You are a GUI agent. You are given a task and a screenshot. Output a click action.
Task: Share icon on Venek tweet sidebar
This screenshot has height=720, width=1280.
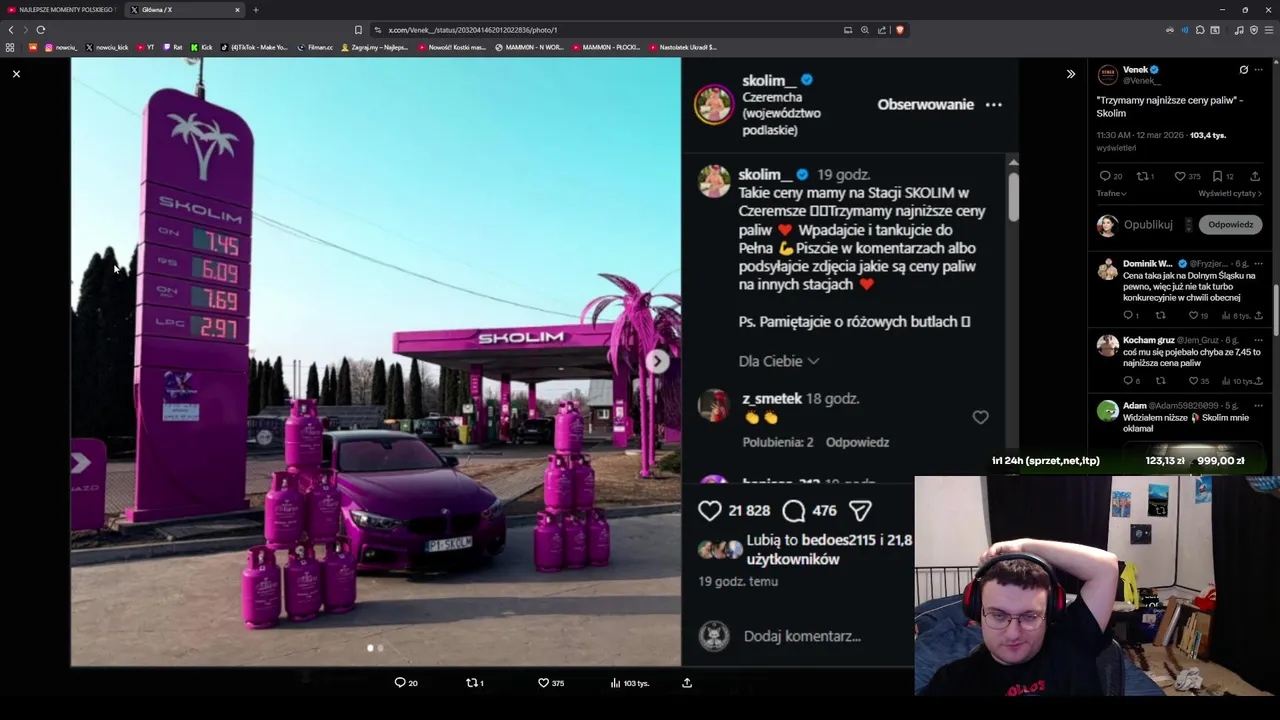(x=1255, y=176)
